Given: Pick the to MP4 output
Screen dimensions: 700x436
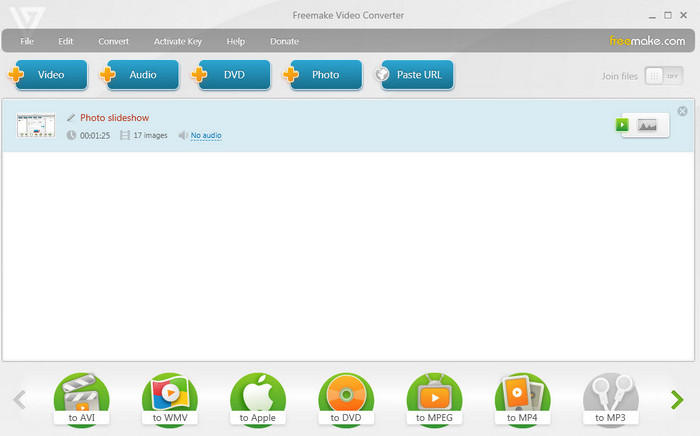Looking at the screenshot, I should [x=522, y=399].
